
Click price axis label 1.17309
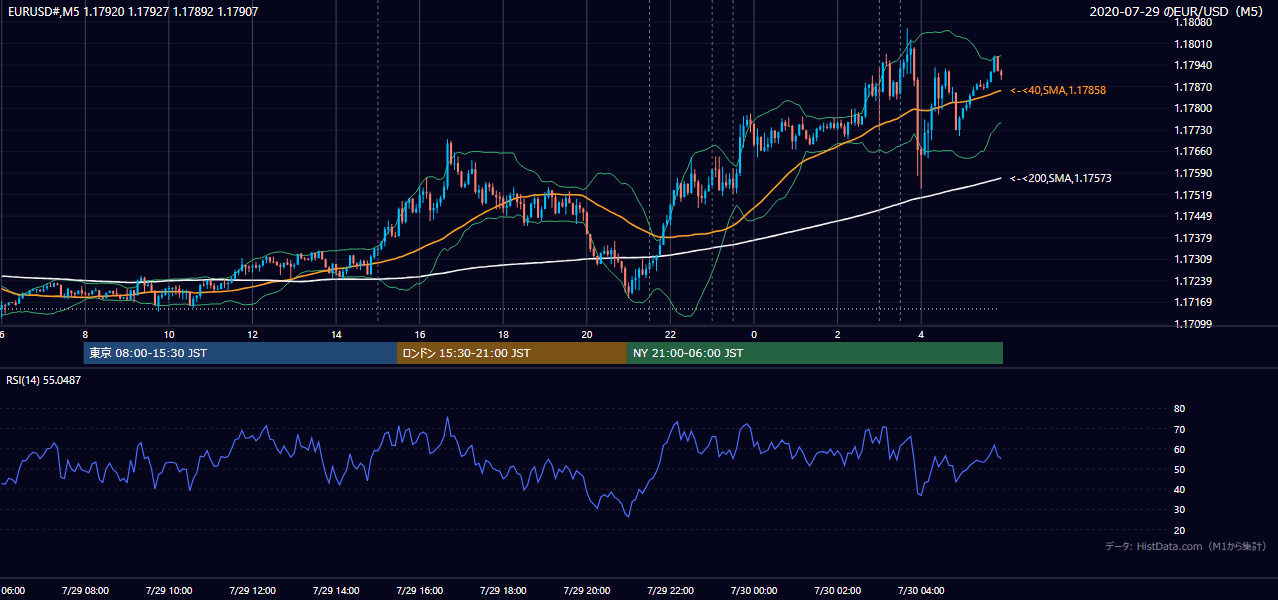point(1193,259)
